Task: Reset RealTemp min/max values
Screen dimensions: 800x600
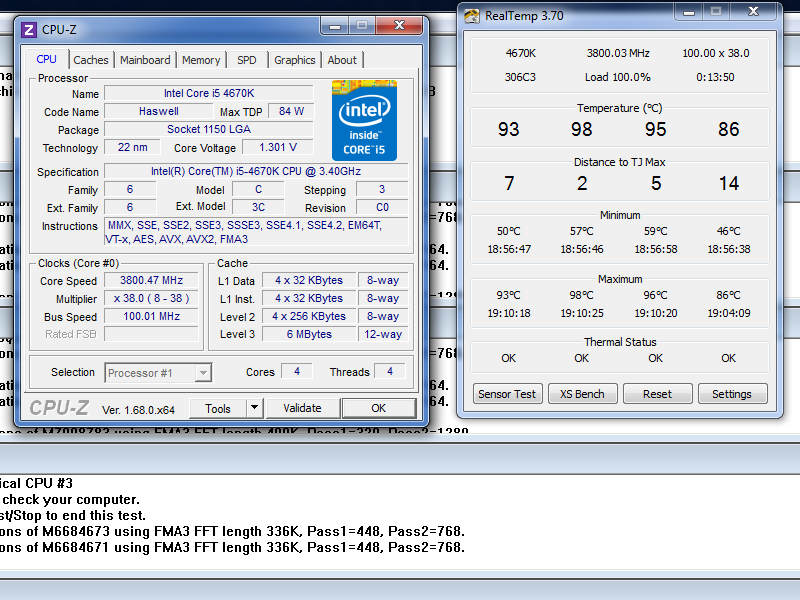Action: pos(657,394)
